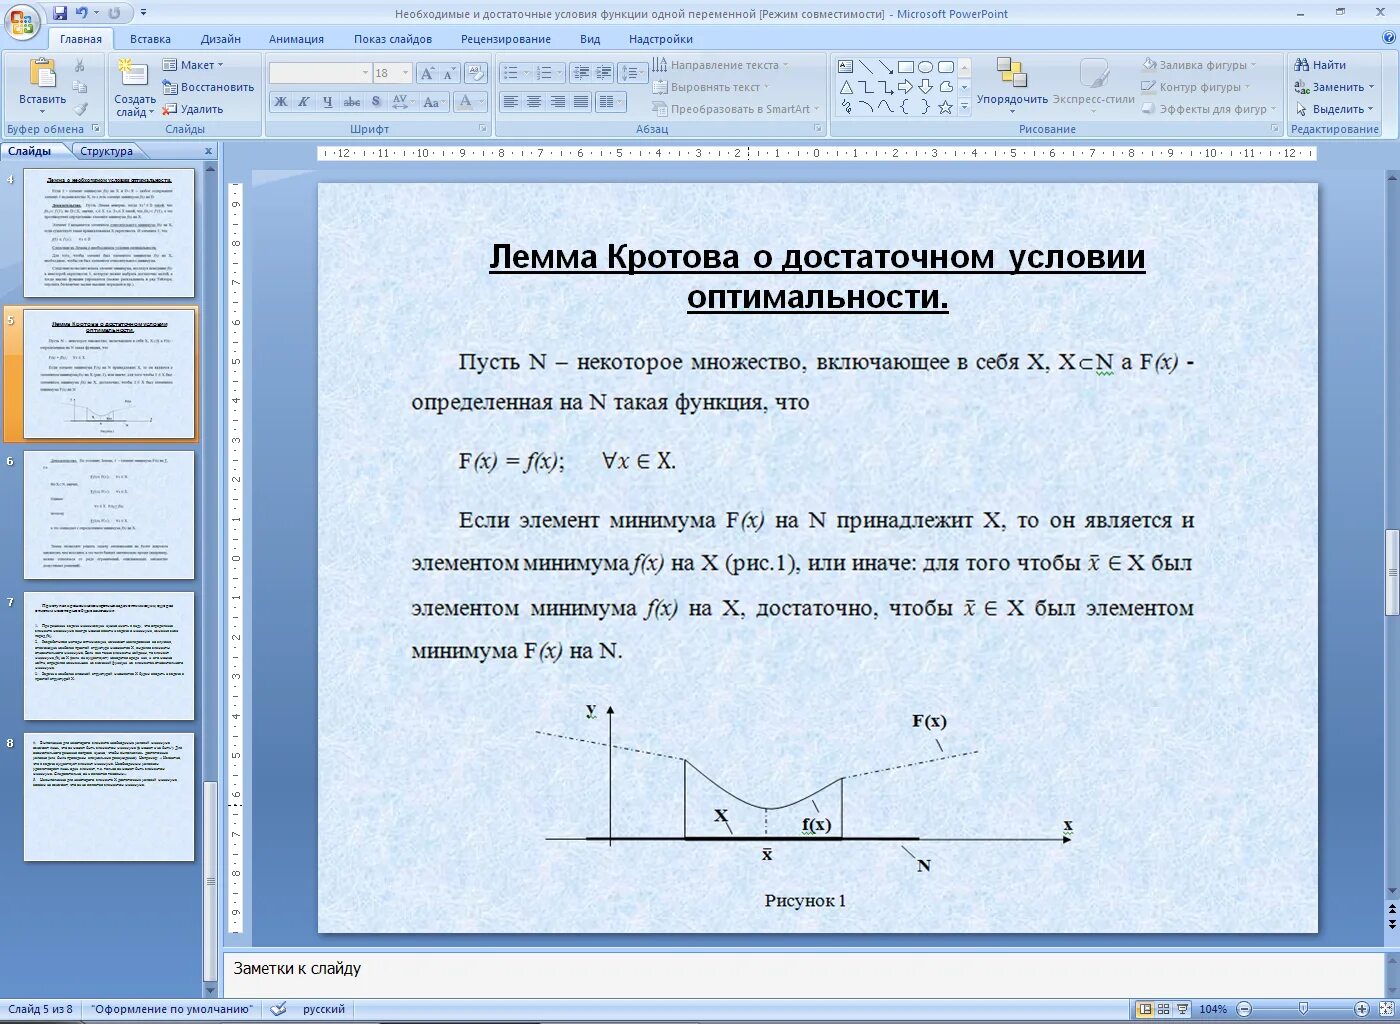Click the Copy icon in clipboard group

pos(80,87)
